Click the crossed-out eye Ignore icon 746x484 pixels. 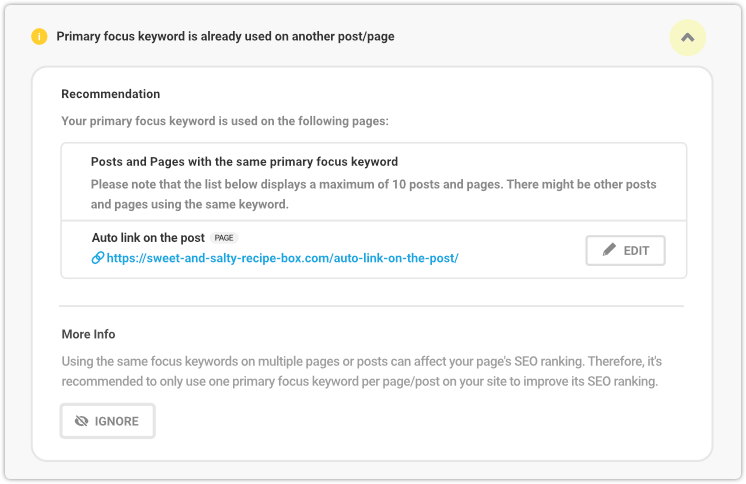point(82,421)
